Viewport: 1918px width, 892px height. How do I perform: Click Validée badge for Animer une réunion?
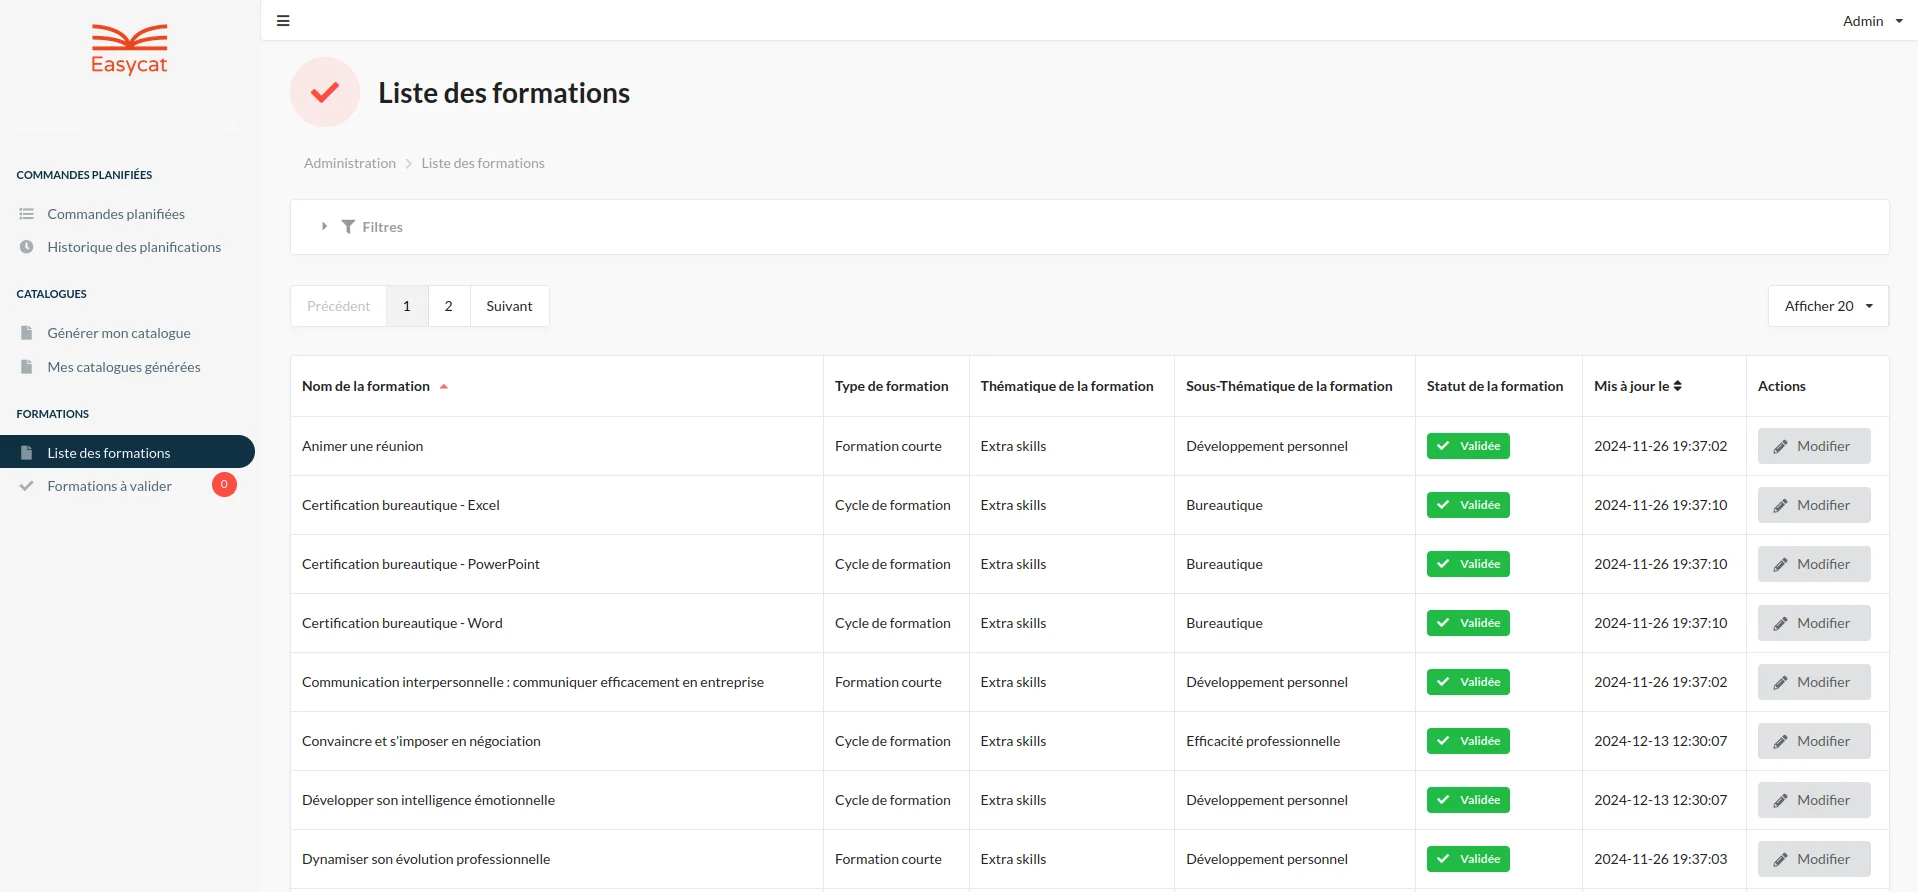tap(1468, 446)
